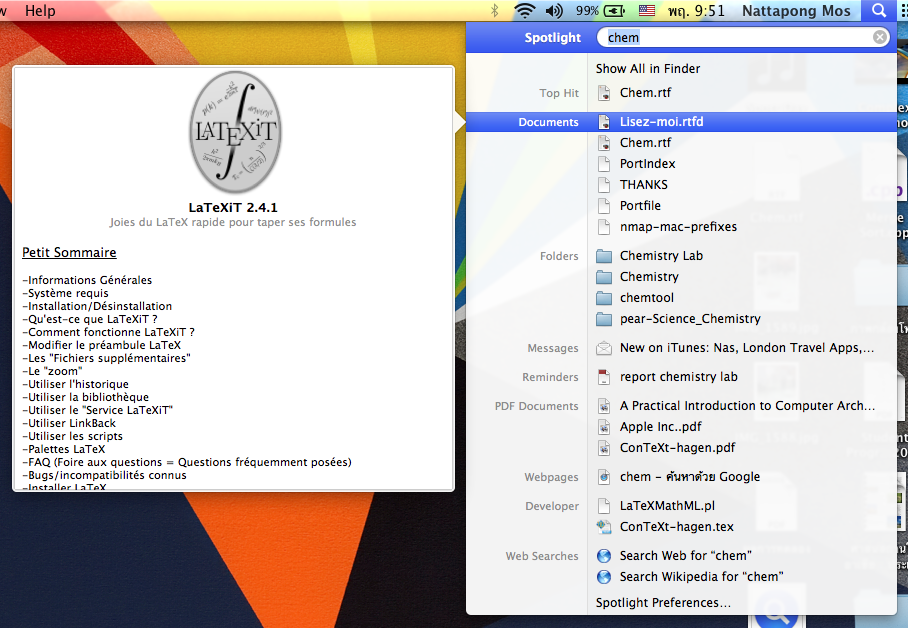This screenshot has height=628, width=908.
Task: Select Show All in Finder
Action: pos(648,69)
